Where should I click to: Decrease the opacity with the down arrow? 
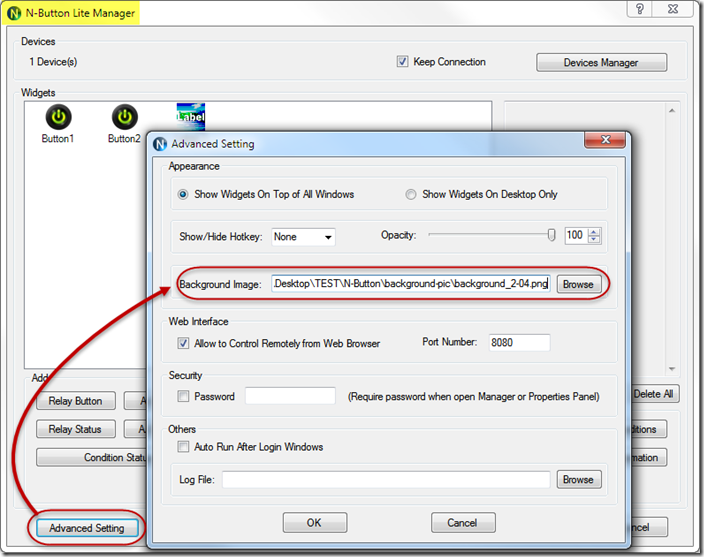coord(594,239)
